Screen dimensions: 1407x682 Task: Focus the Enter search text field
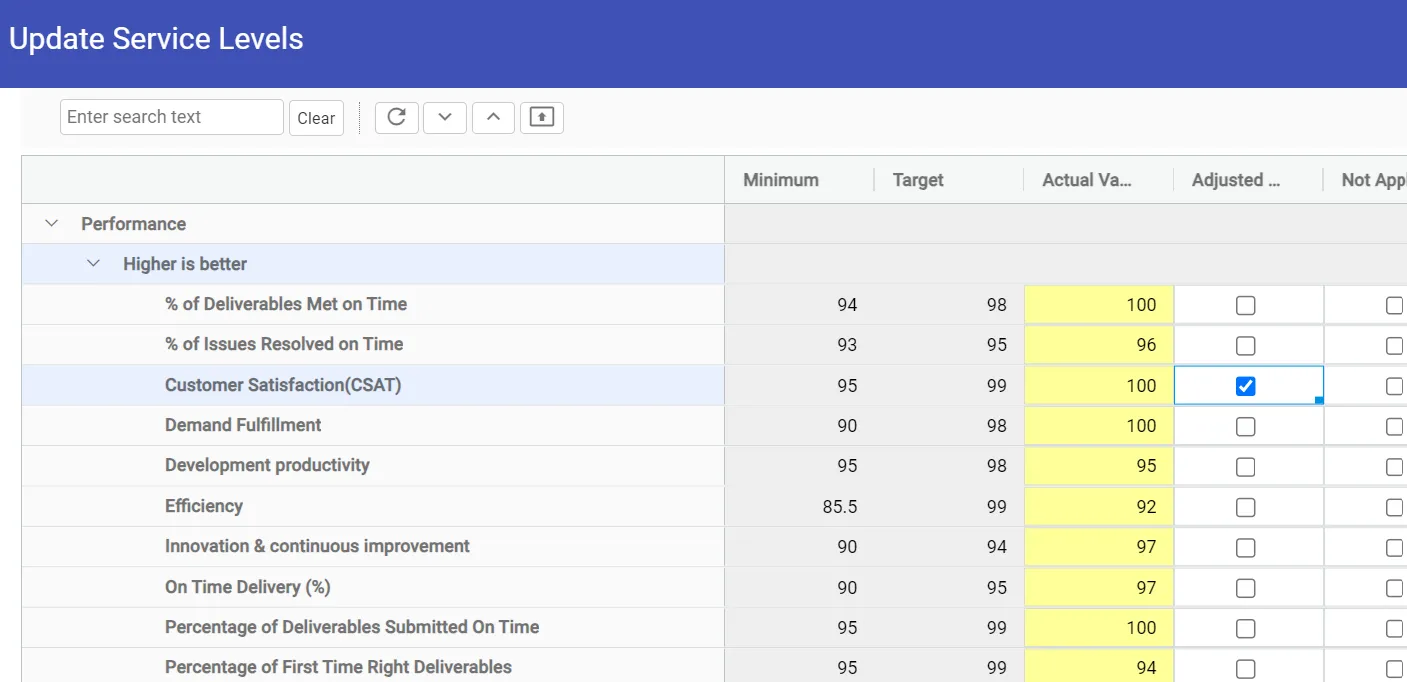171,117
